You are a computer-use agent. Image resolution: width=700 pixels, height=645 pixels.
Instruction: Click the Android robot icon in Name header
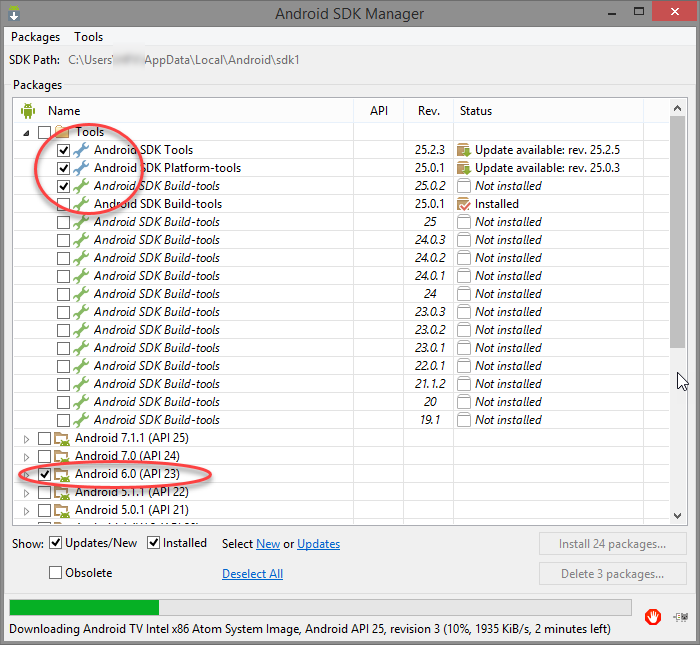coord(28,111)
